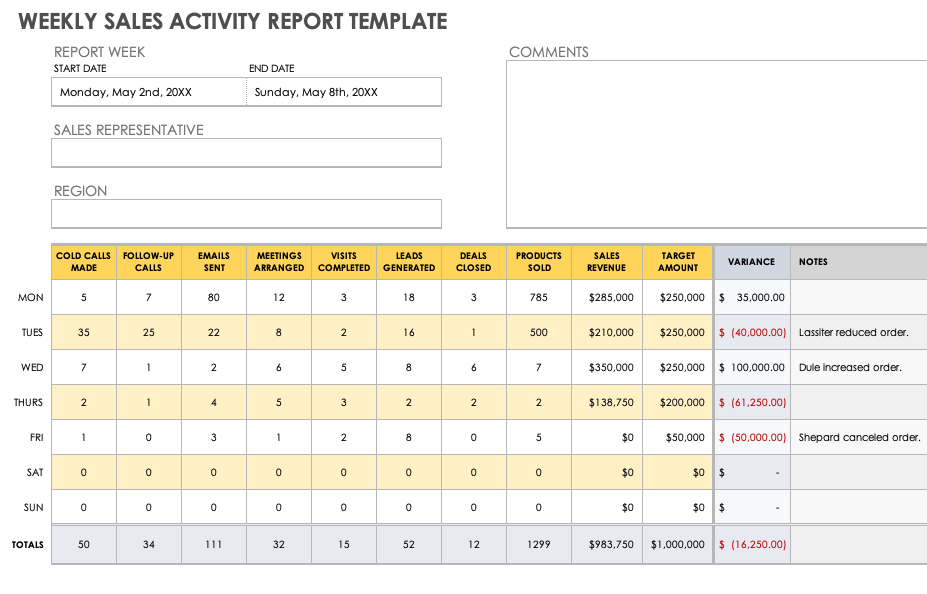This screenshot has height=594, width=927.
Task: Select the Leads Generated column header
Action: 408,261
